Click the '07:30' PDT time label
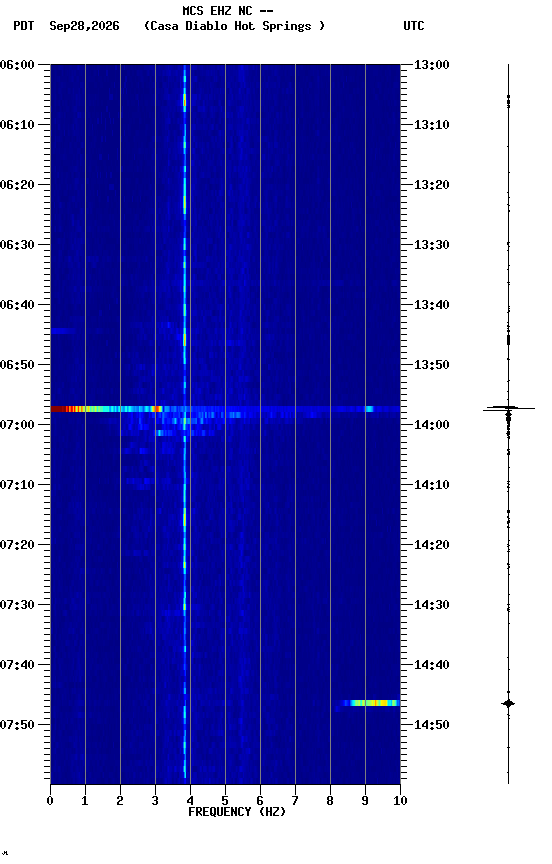 coord(17,605)
